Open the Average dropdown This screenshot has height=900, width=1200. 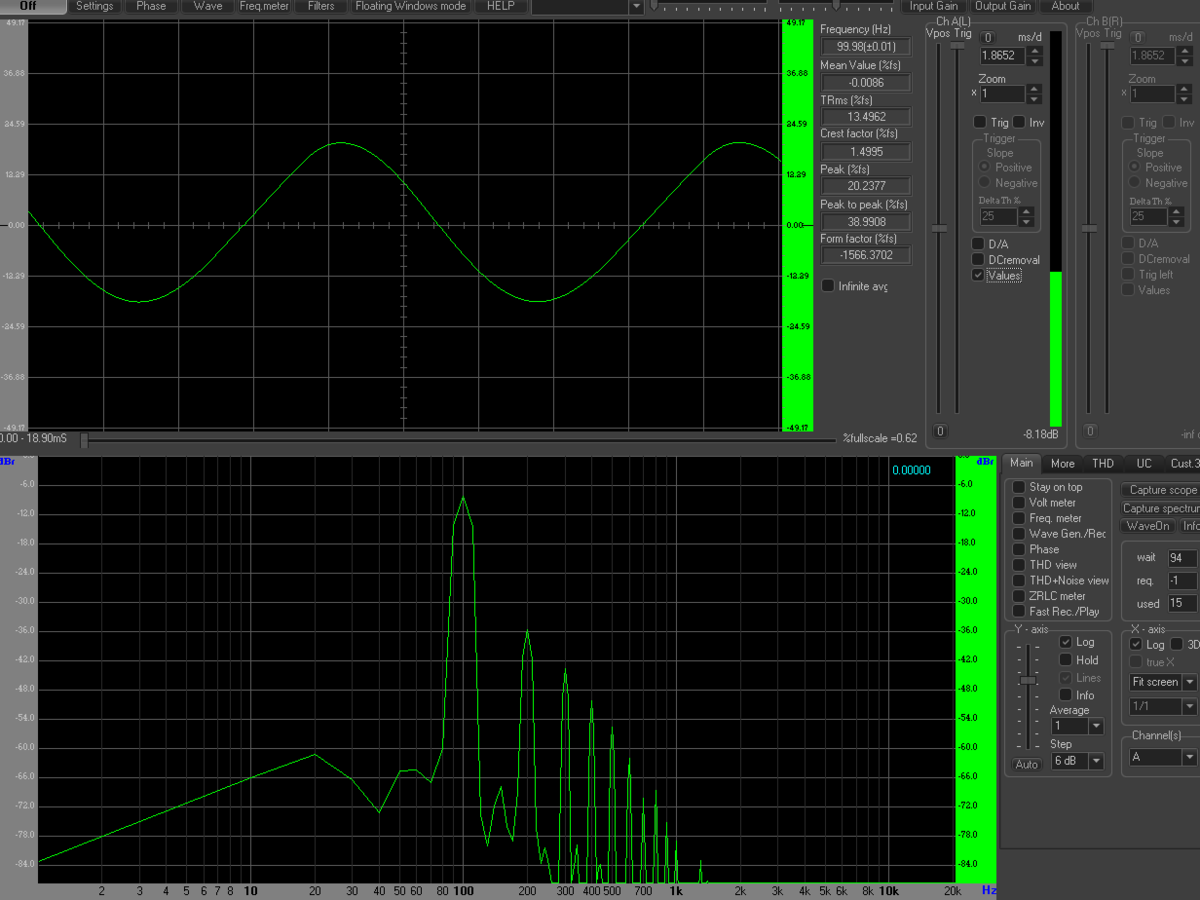pyautogui.click(x=1097, y=726)
